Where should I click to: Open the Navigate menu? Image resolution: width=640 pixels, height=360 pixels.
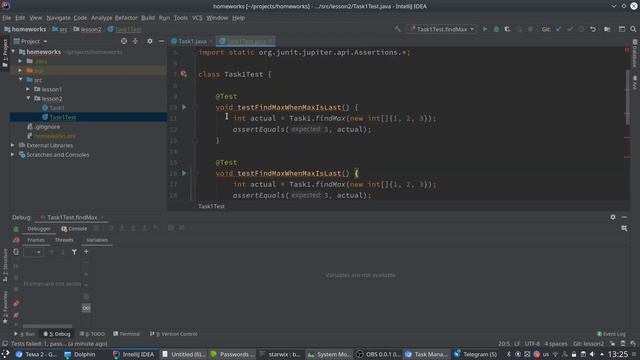coord(58,18)
